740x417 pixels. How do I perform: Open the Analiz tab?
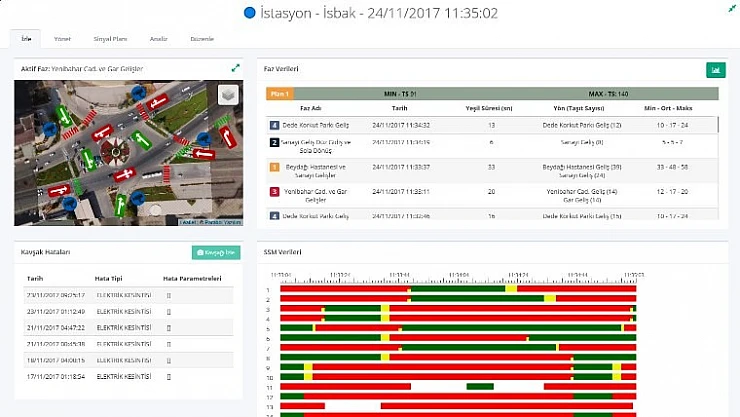pyautogui.click(x=159, y=39)
